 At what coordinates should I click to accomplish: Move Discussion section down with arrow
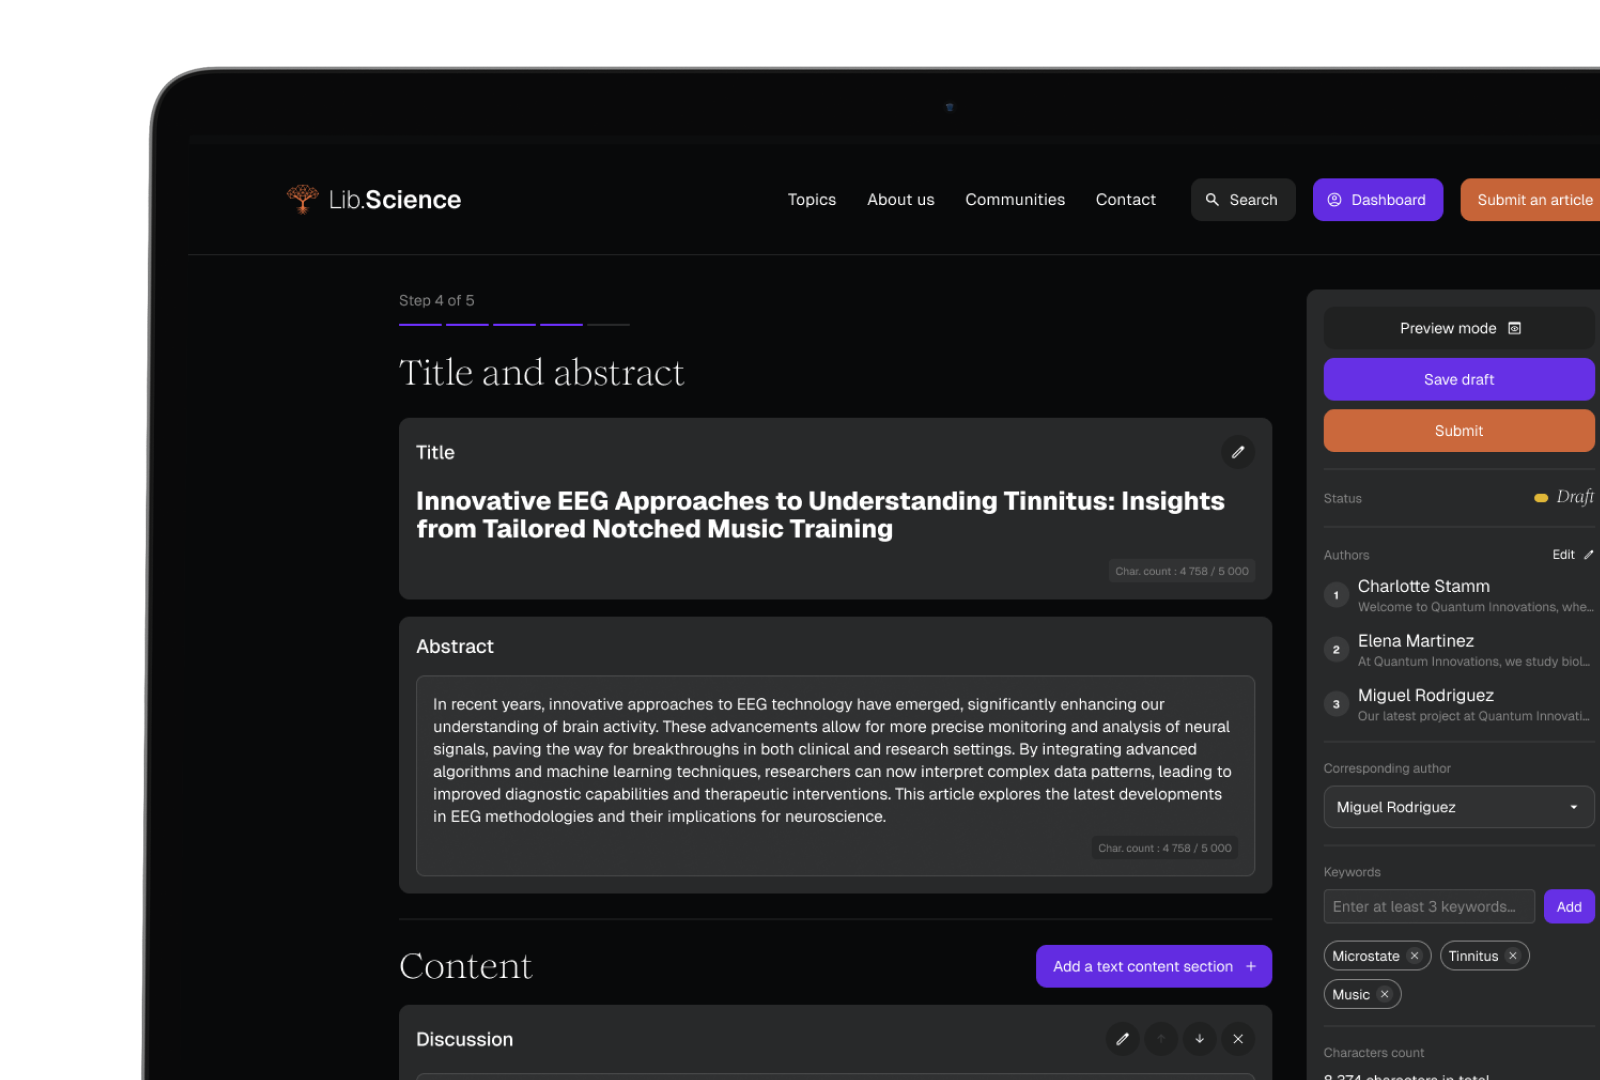1199,1039
